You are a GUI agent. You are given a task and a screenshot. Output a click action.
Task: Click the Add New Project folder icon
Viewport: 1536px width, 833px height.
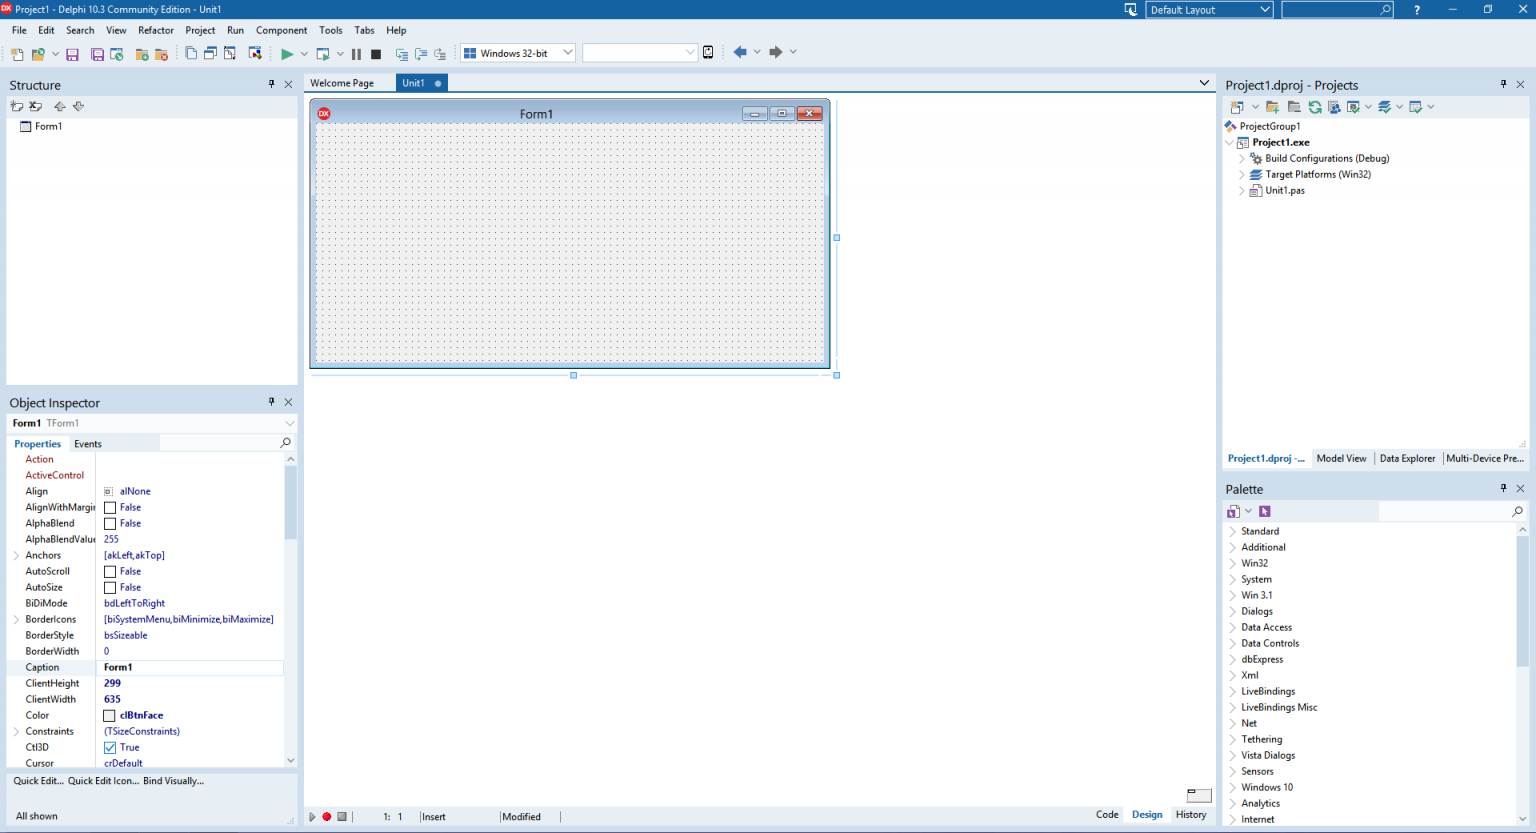[1272, 107]
